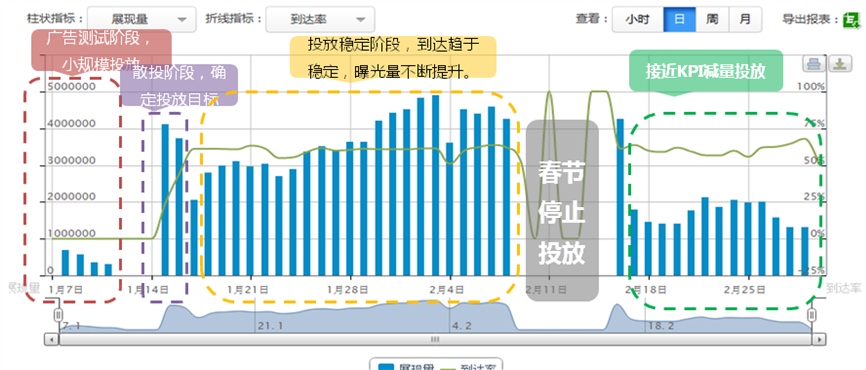
Task: Click the scrollbar left arrow
Action: [51, 339]
